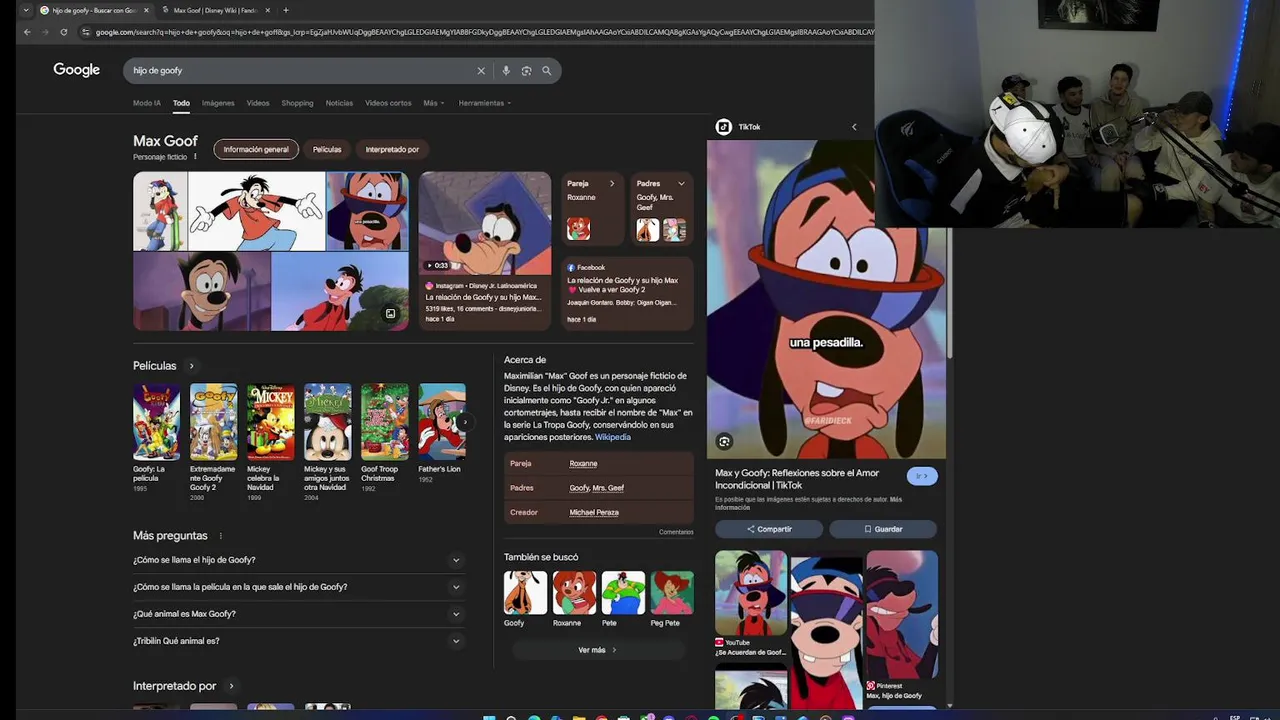Reload the page with refresh icon

click(x=63, y=32)
